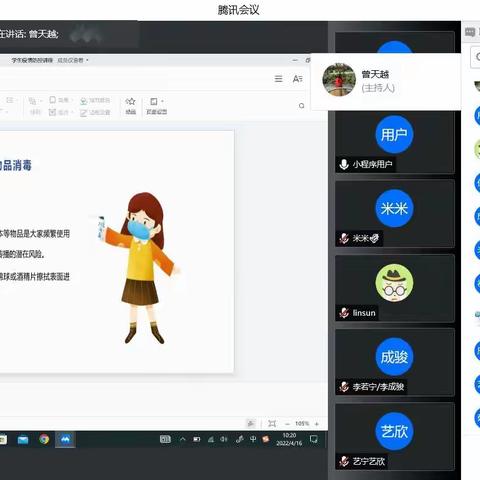
Task: Click the pen/link icon in system tray
Action: pyautogui.click(x=239, y=439)
